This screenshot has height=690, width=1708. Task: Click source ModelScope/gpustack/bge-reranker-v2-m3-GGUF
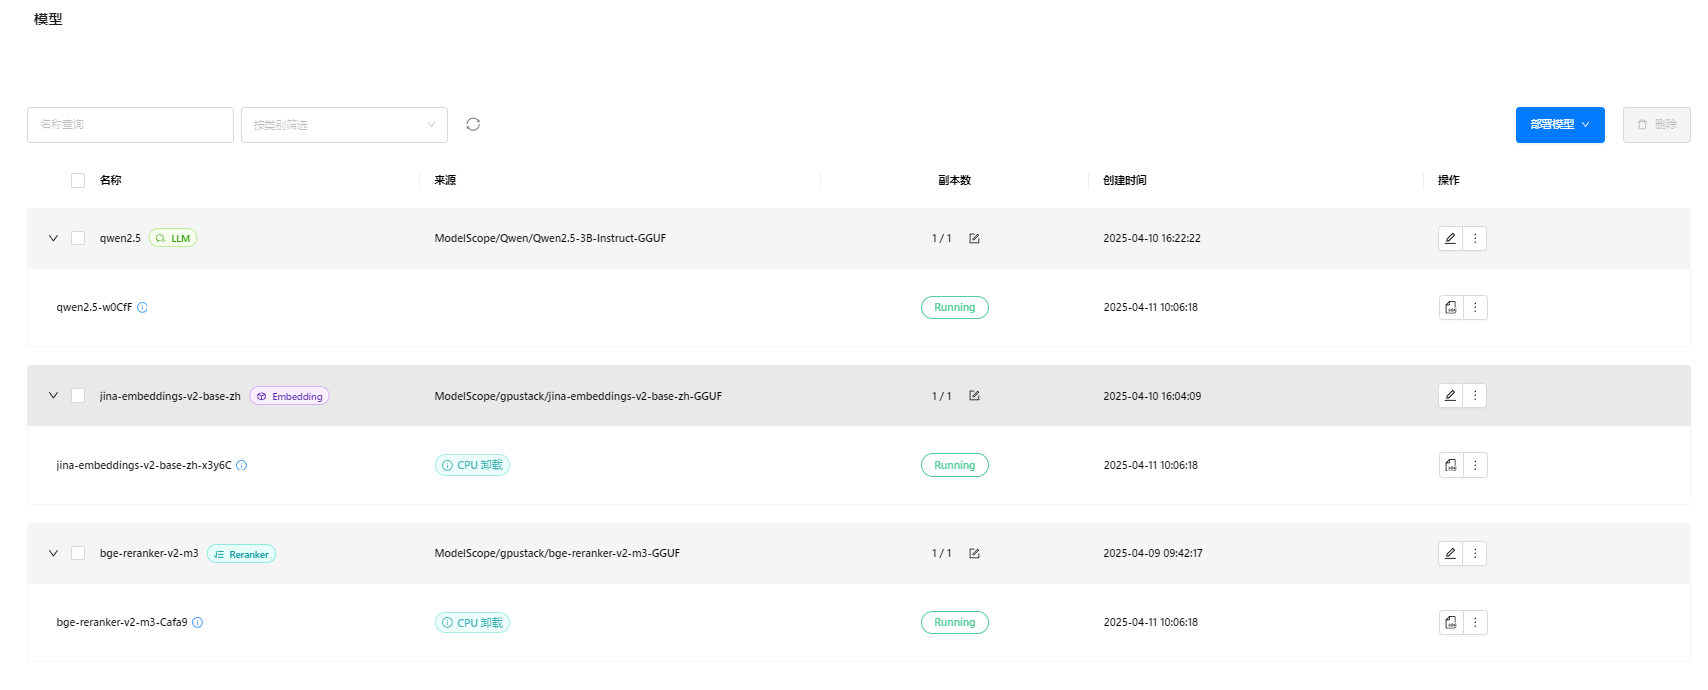557,553
